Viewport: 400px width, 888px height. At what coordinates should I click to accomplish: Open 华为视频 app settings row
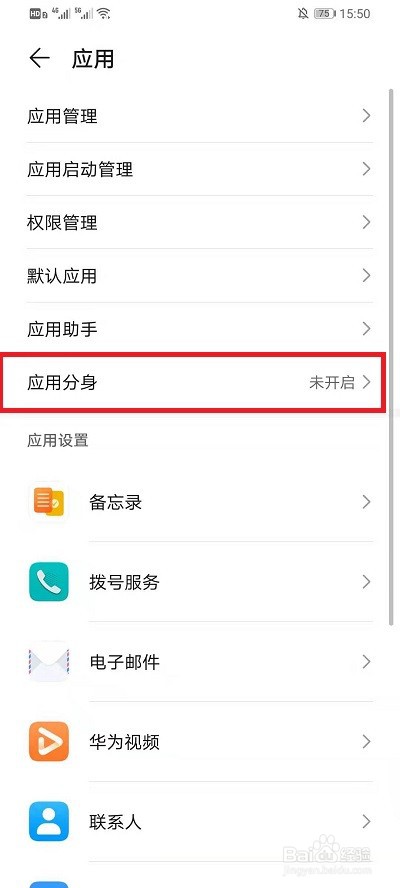click(199, 741)
